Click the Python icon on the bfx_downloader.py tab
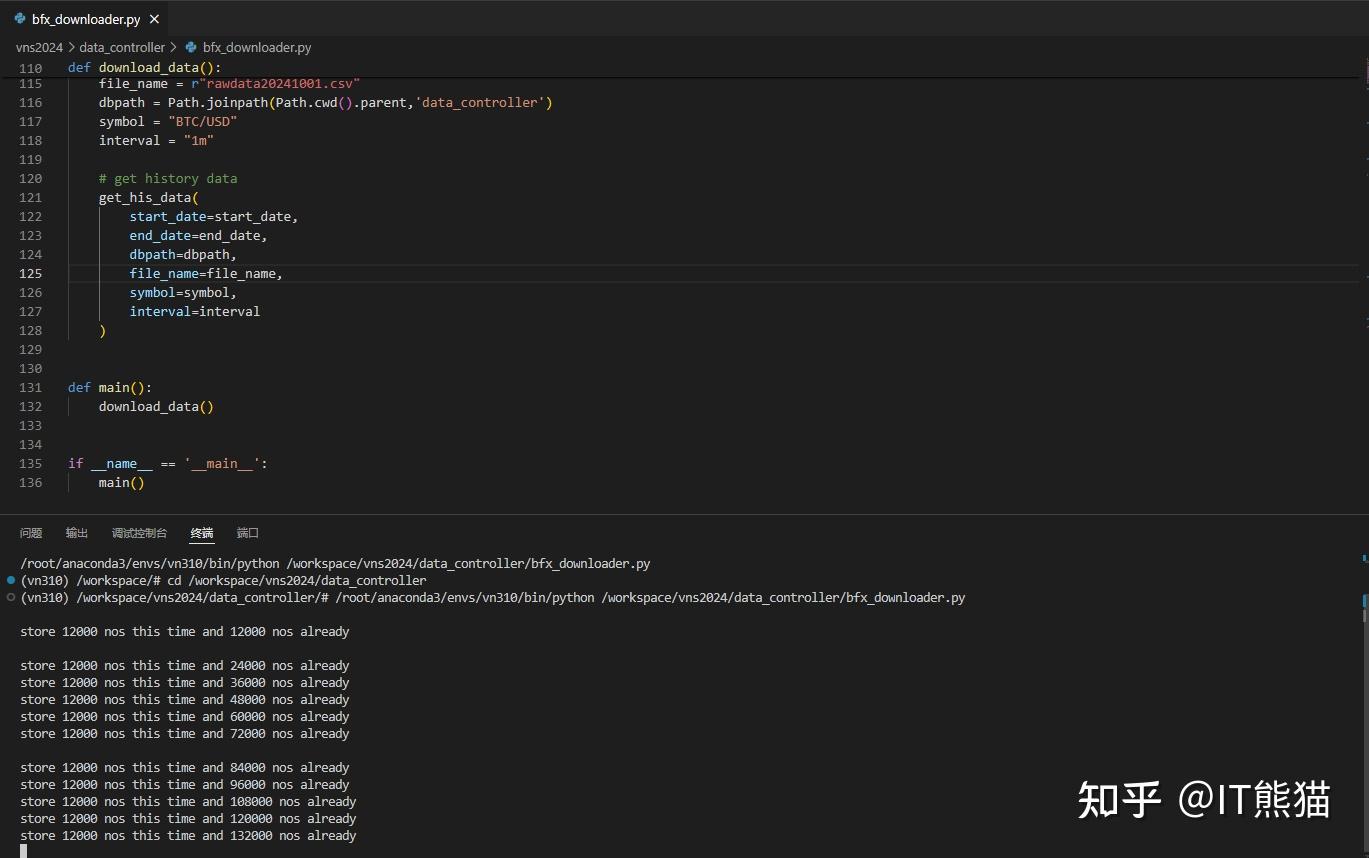1369x858 pixels. tap(19, 18)
